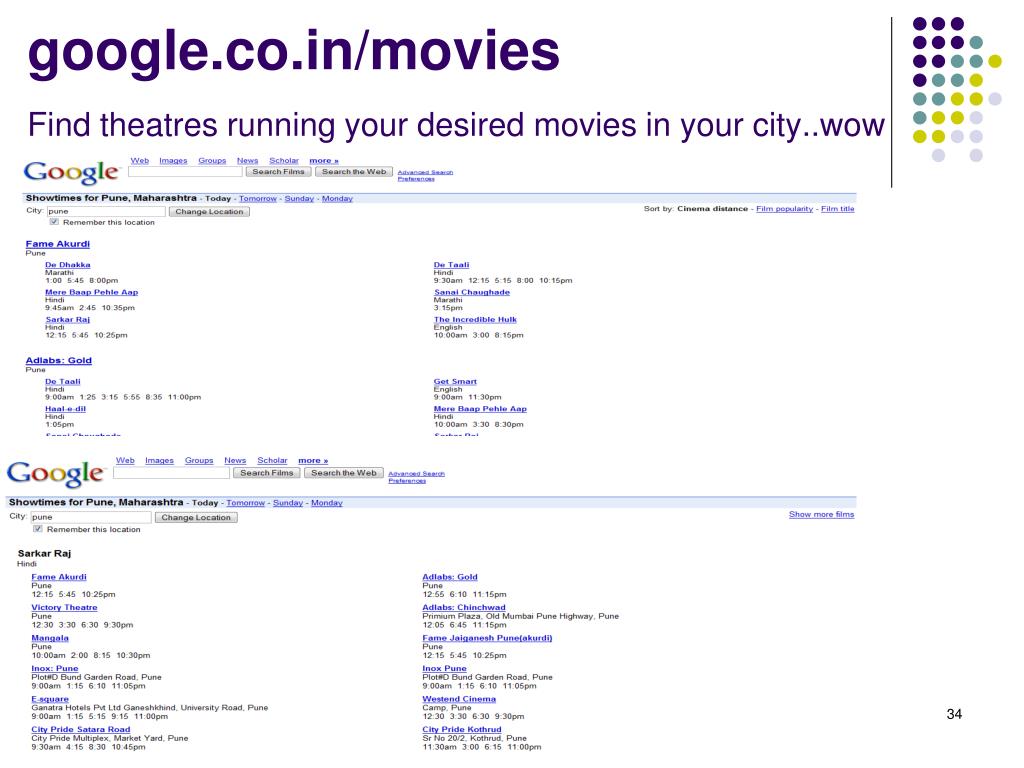Open the Web link in the upper page
Image resolution: width=1024 pixels, height=768 pixels.
pyautogui.click(x=140, y=161)
